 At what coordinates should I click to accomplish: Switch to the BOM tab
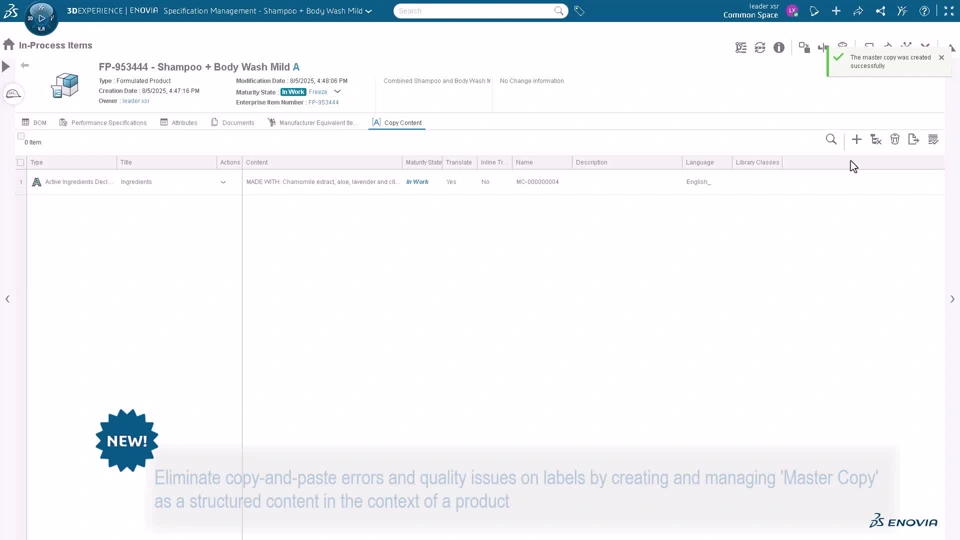click(34, 122)
